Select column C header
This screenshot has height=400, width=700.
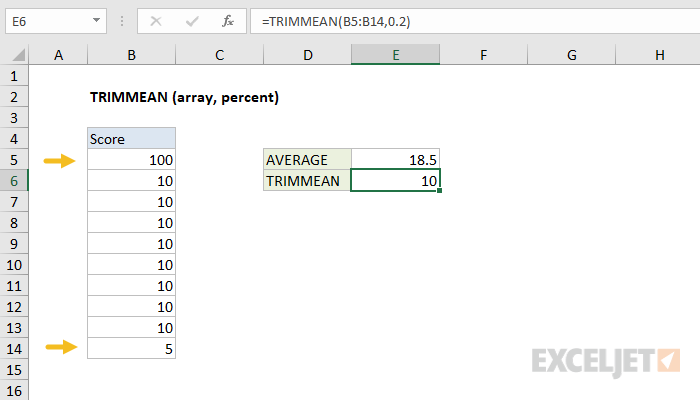click(x=219, y=55)
